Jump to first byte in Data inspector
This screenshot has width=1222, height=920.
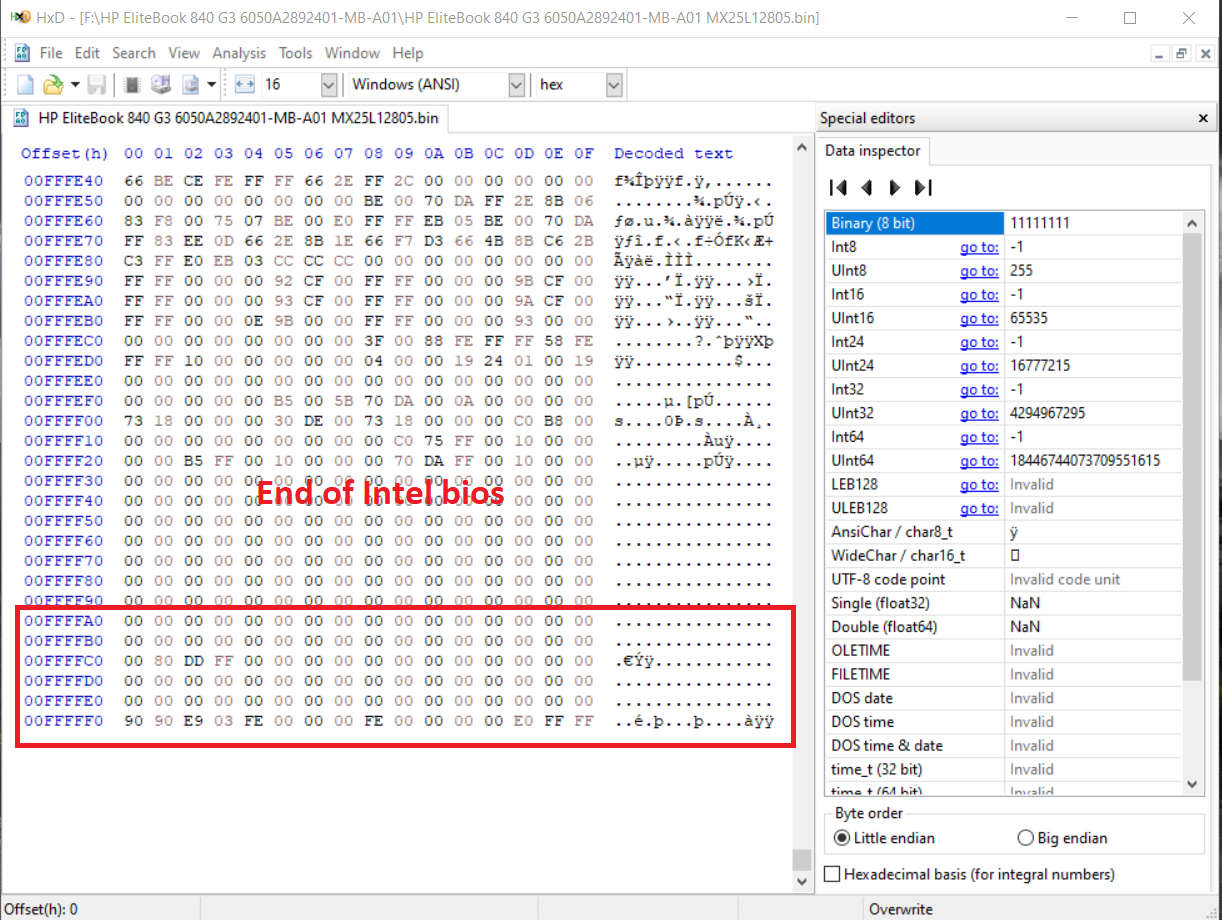click(x=839, y=187)
